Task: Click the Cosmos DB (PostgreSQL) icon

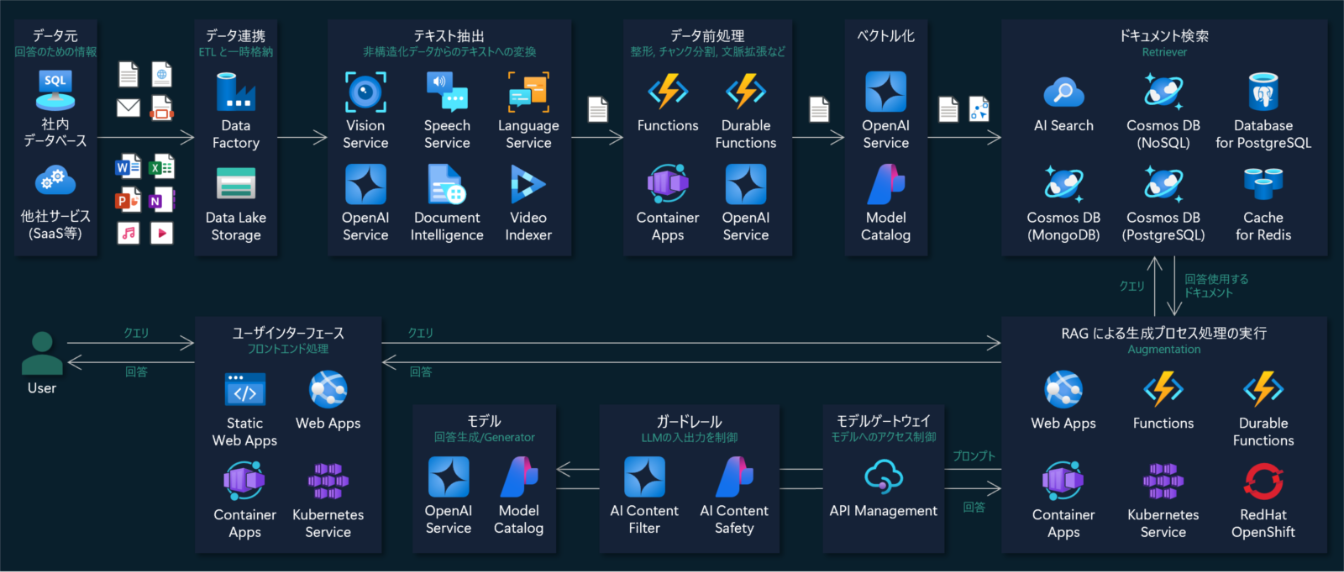Action: pyautogui.click(x=1164, y=184)
